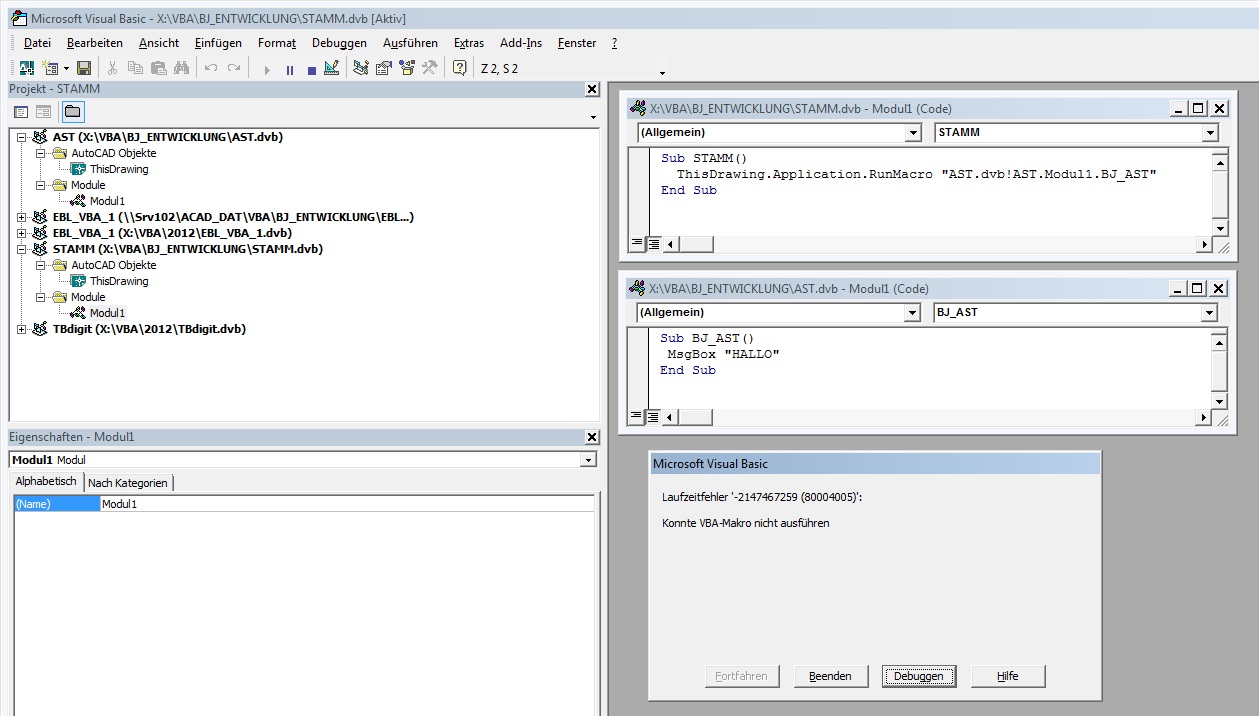Open the Datei menu
The height and width of the screenshot is (716, 1259).
pos(37,43)
